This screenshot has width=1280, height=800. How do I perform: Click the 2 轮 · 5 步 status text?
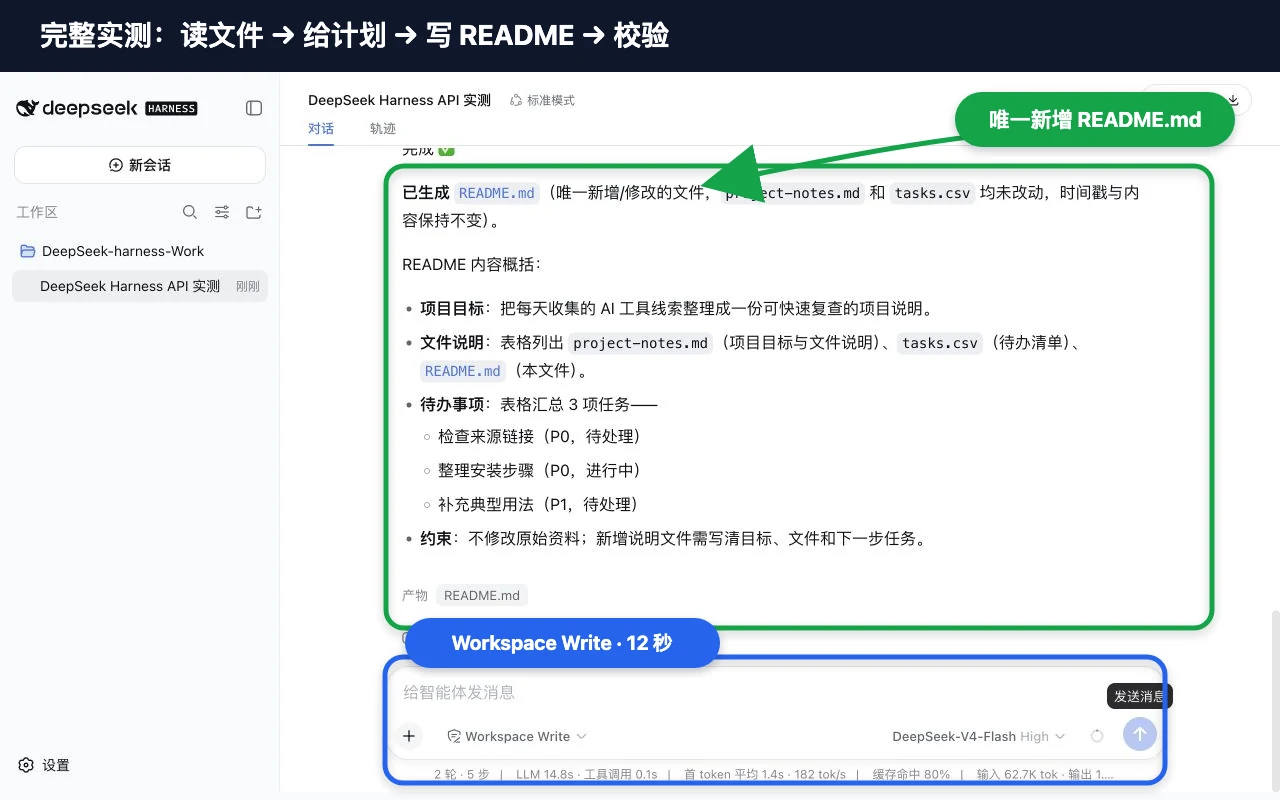click(462, 774)
